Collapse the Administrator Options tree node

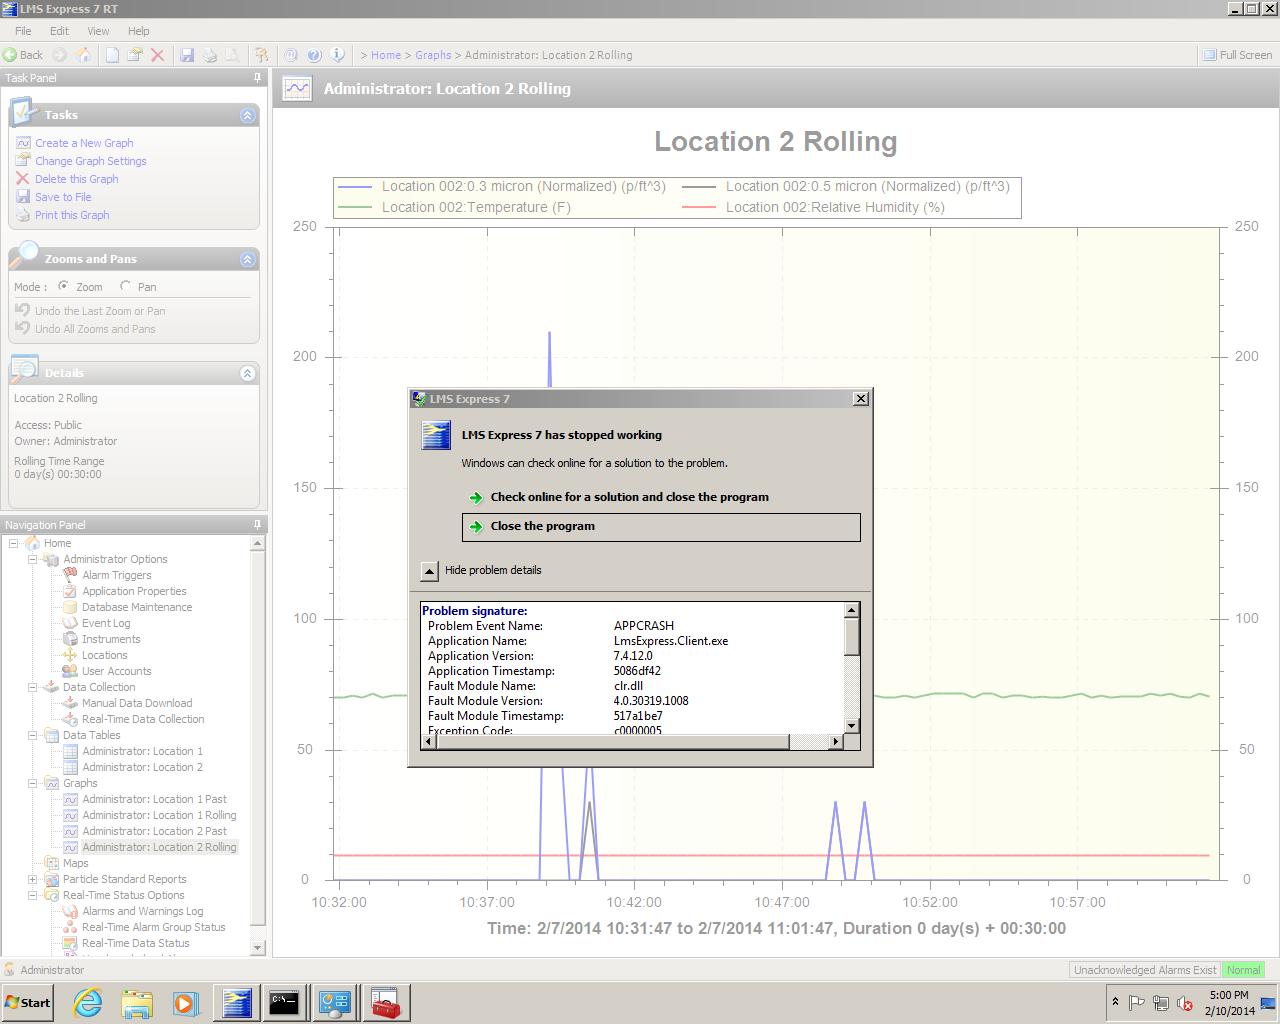[x=33, y=559]
